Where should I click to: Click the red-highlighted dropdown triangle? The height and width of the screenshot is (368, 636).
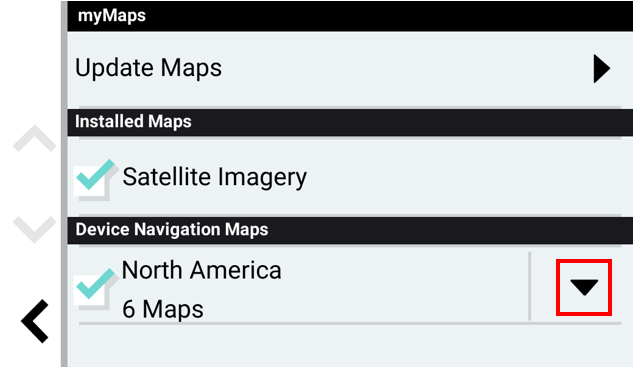click(x=584, y=287)
